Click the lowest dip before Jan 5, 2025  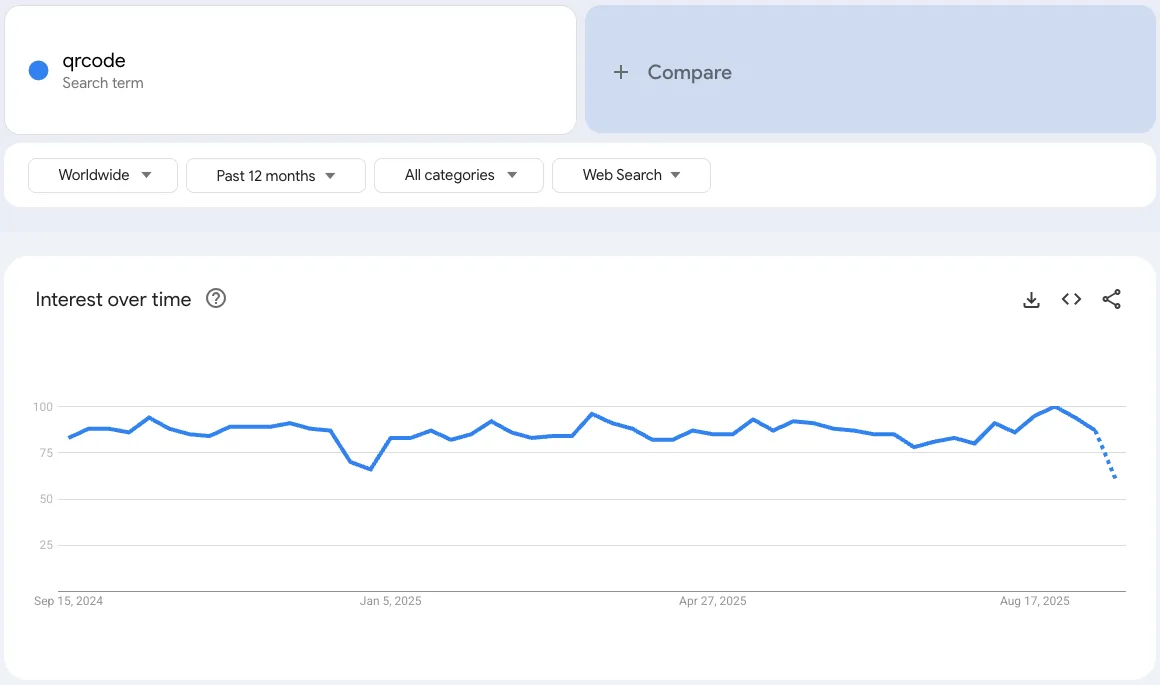tap(370, 469)
